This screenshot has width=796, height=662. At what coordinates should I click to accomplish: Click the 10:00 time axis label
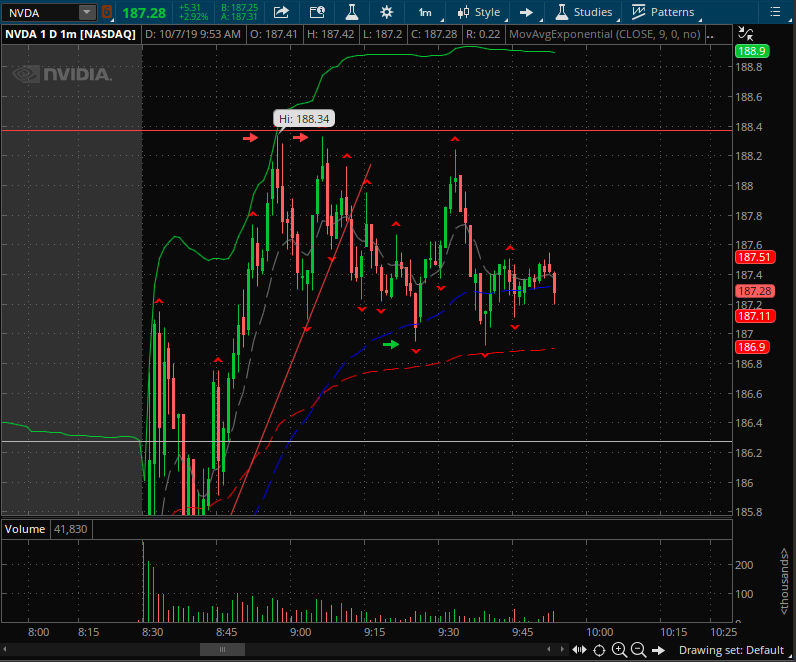click(x=600, y=633)
